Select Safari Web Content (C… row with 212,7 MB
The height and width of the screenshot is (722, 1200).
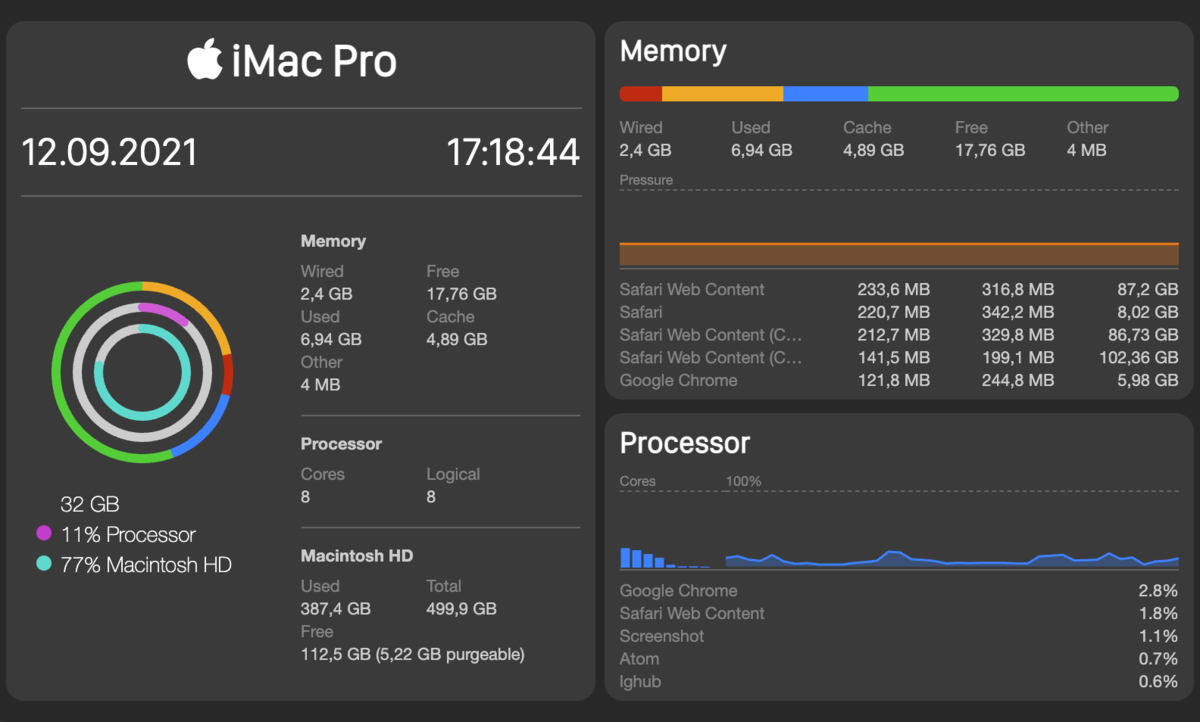[x=899, y=335]
